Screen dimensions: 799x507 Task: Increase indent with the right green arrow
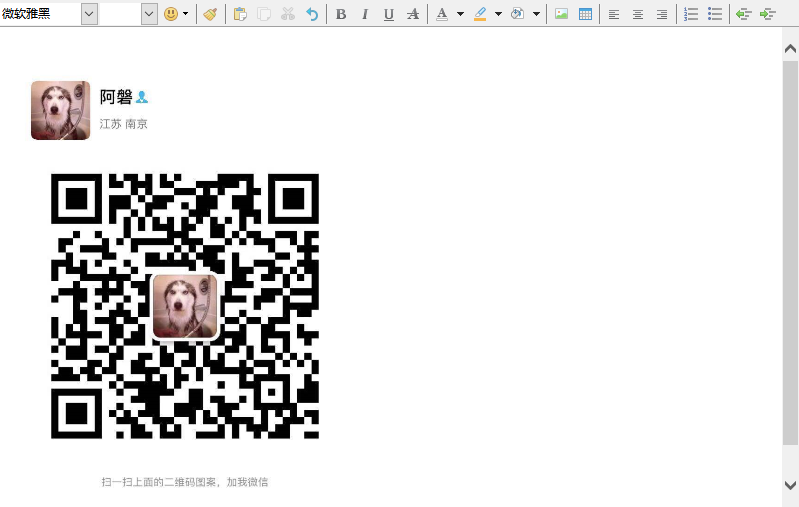coord(767,14)
